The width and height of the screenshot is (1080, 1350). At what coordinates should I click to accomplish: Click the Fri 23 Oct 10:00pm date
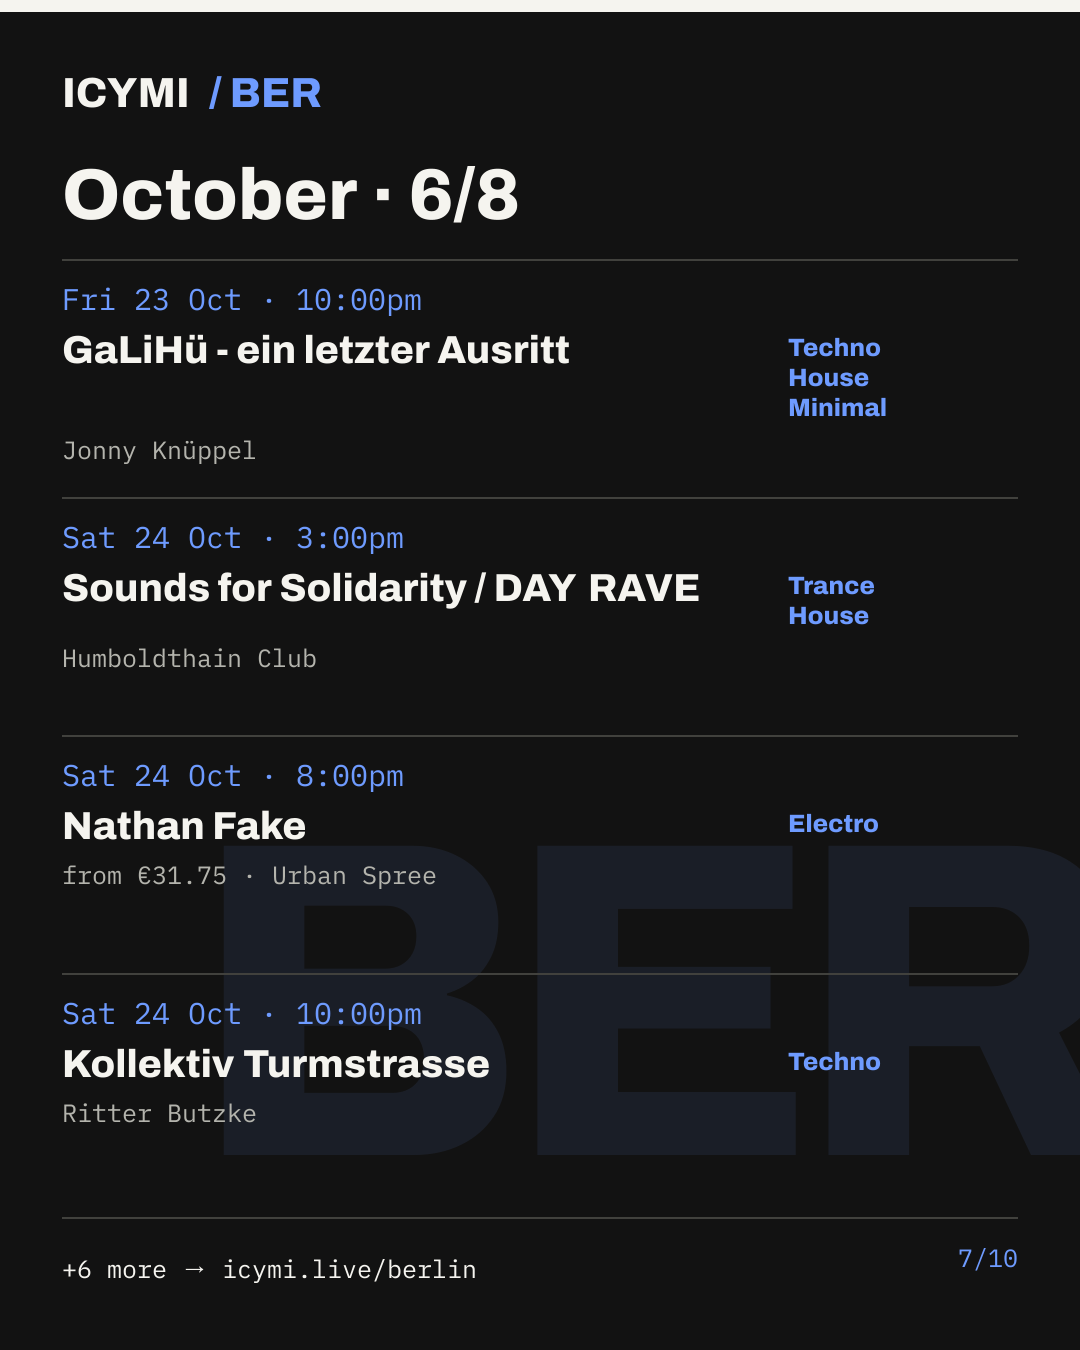[x=242, y=300]
